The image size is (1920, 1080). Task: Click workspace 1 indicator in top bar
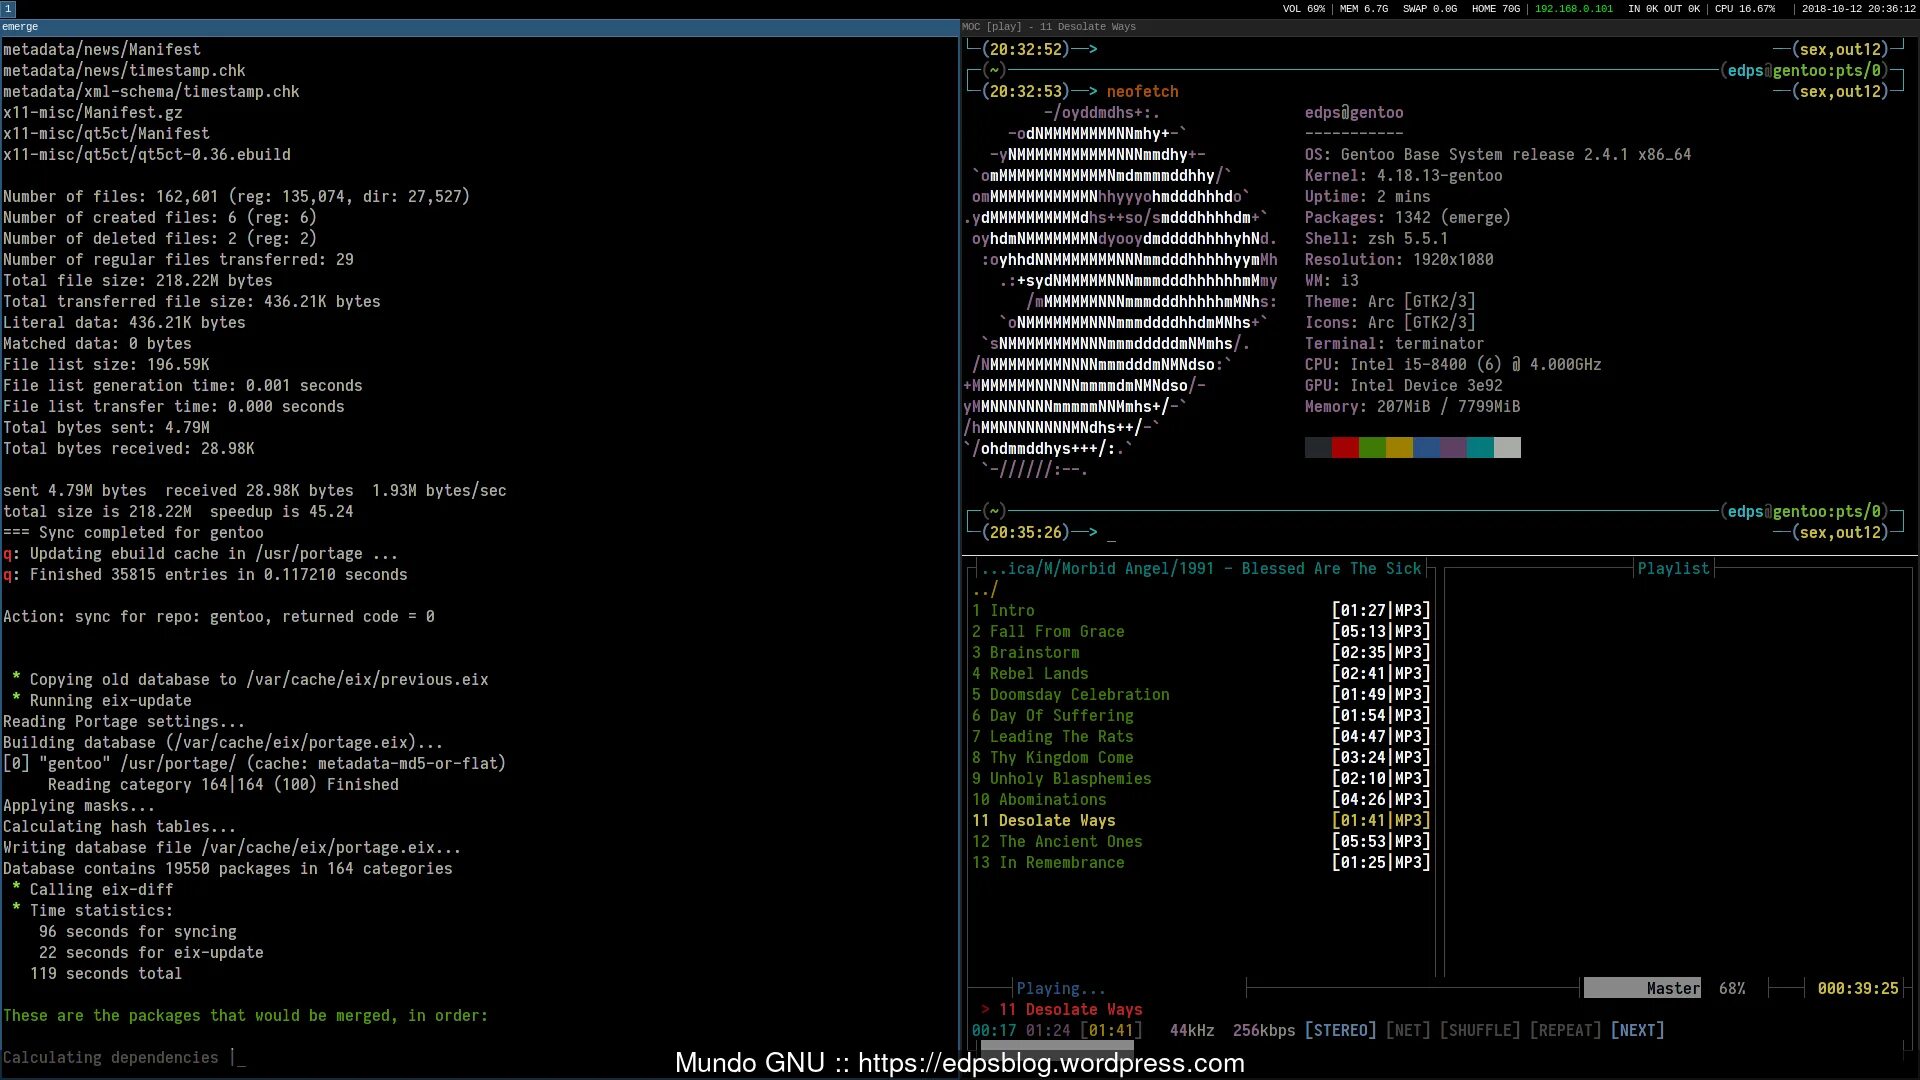tap(8, 9)
